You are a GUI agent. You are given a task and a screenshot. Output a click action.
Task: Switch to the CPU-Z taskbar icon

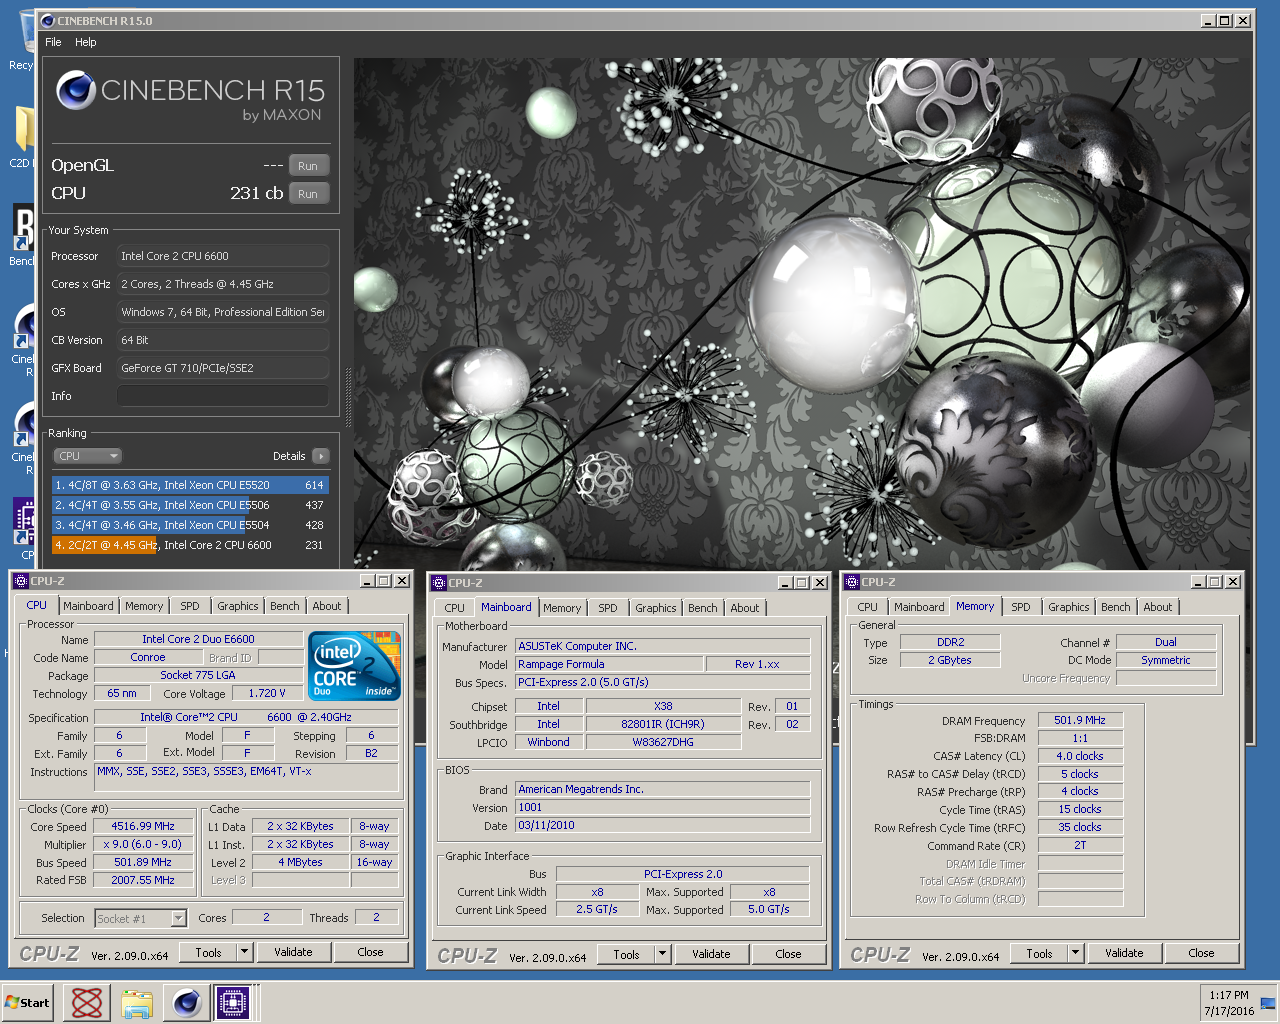(233, 1003)
